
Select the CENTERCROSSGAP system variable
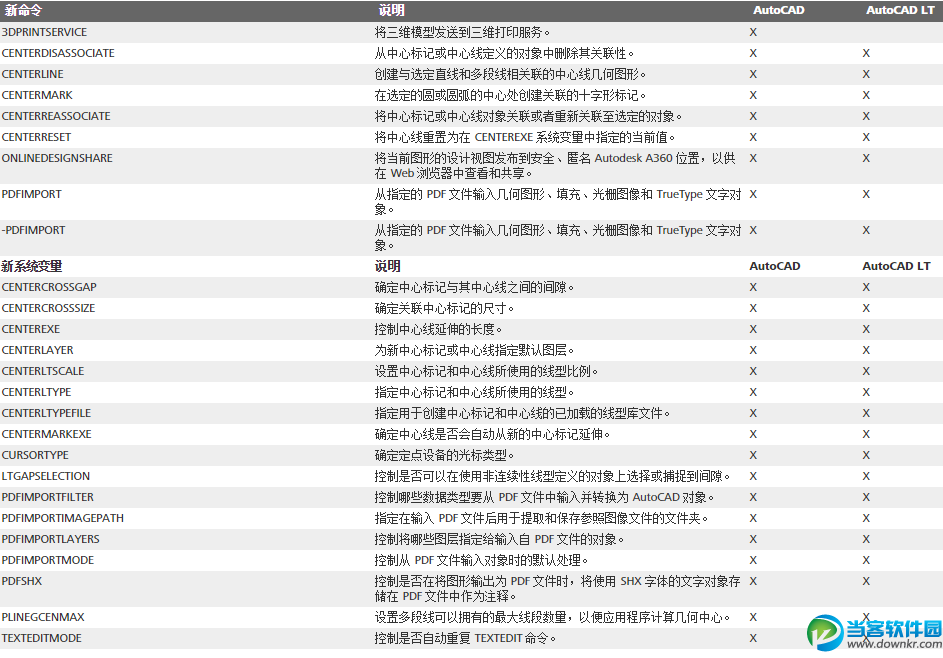[x=49, y=287]
